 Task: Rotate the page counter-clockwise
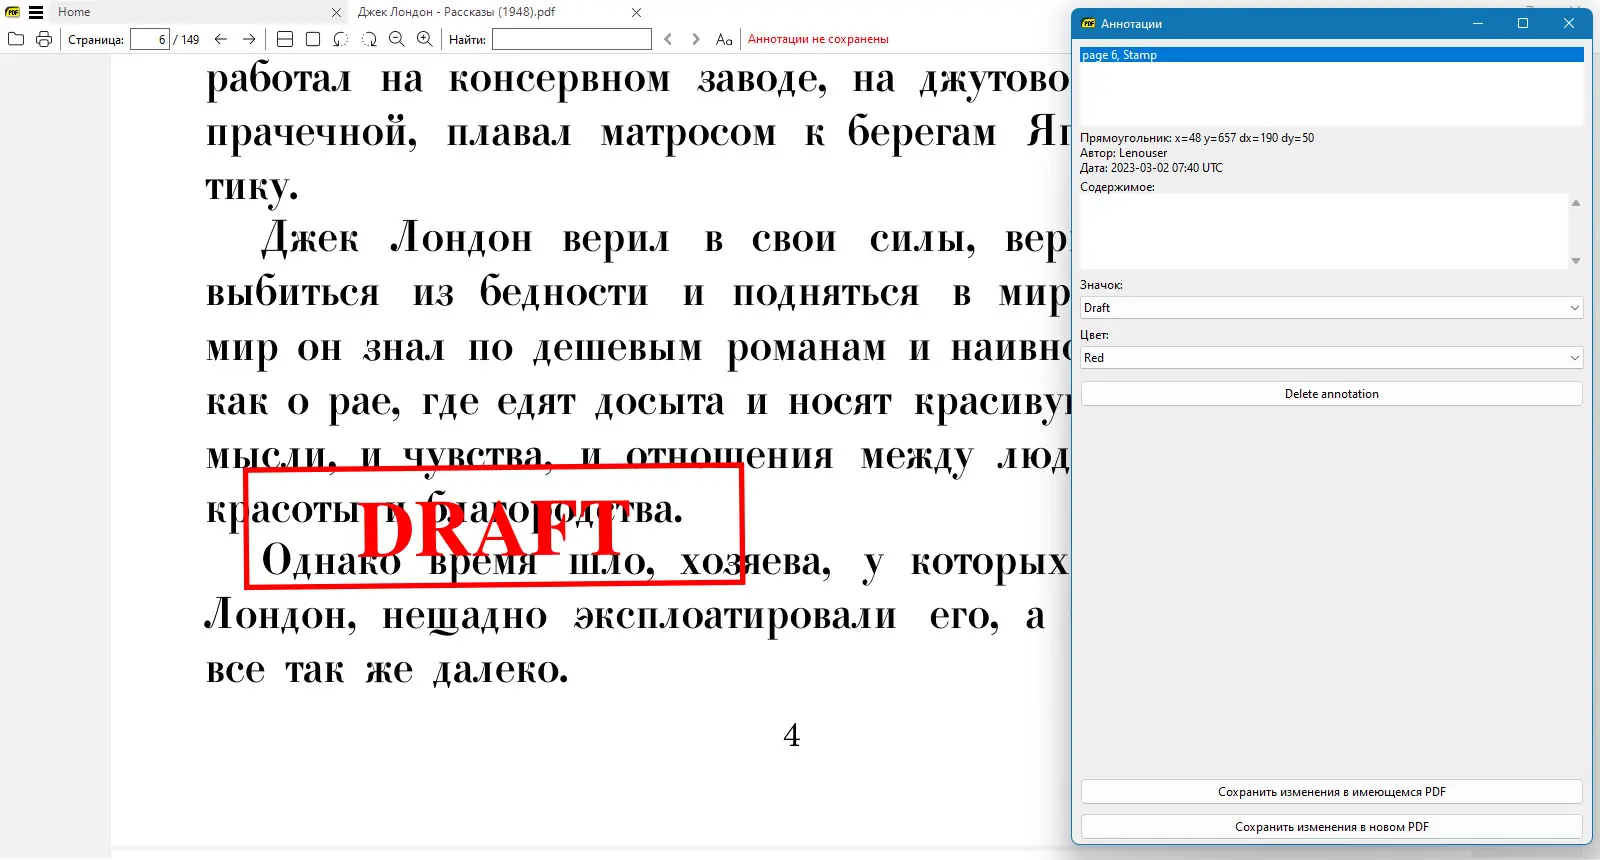(341, 39)
